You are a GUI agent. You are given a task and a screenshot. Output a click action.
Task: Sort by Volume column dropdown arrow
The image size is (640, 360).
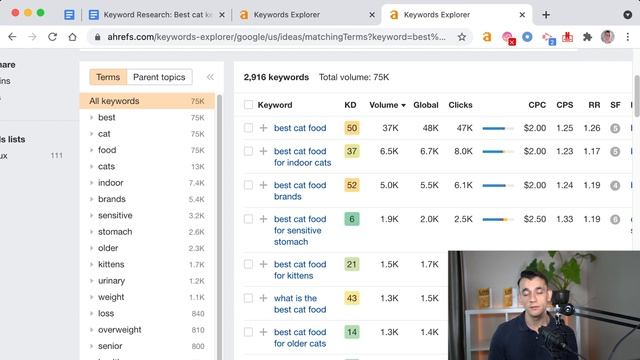pyautogui.click(x=403, y=105)
